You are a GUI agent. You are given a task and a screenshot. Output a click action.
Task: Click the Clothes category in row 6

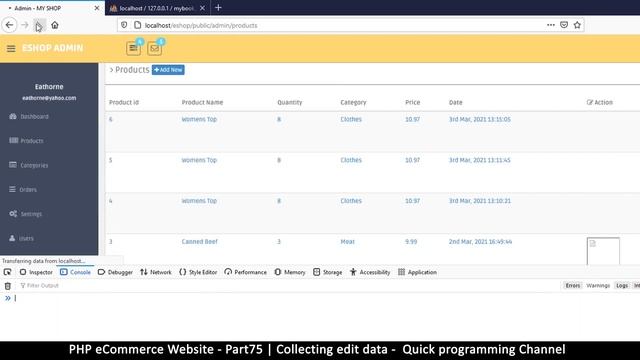[x=351, y=119]
